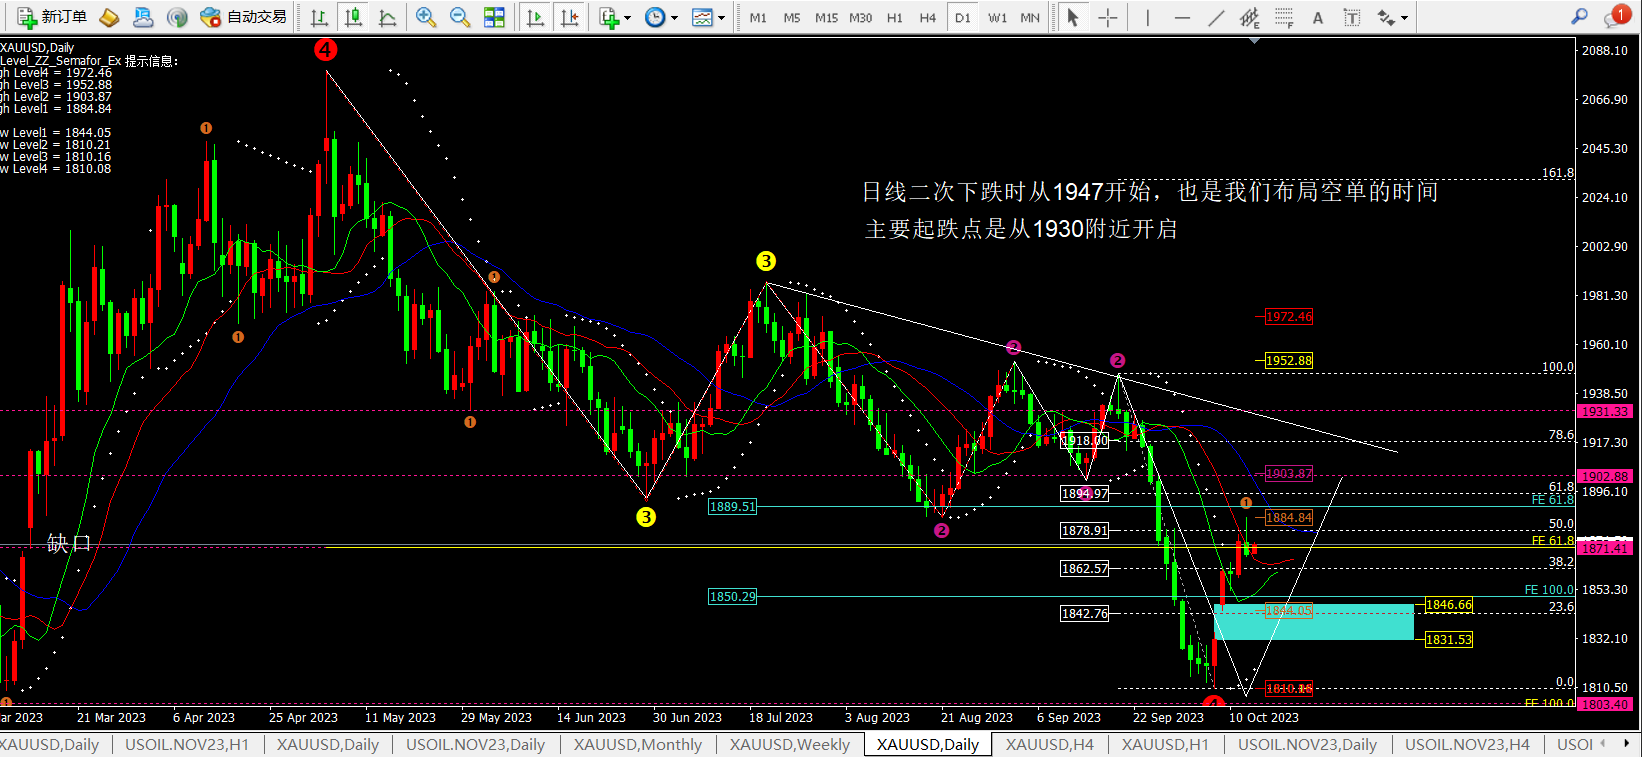Screen dimensions: 1642x757
Task: Switch to M30 timeframe
Action: pyautogui.click(x=860, y=17)
